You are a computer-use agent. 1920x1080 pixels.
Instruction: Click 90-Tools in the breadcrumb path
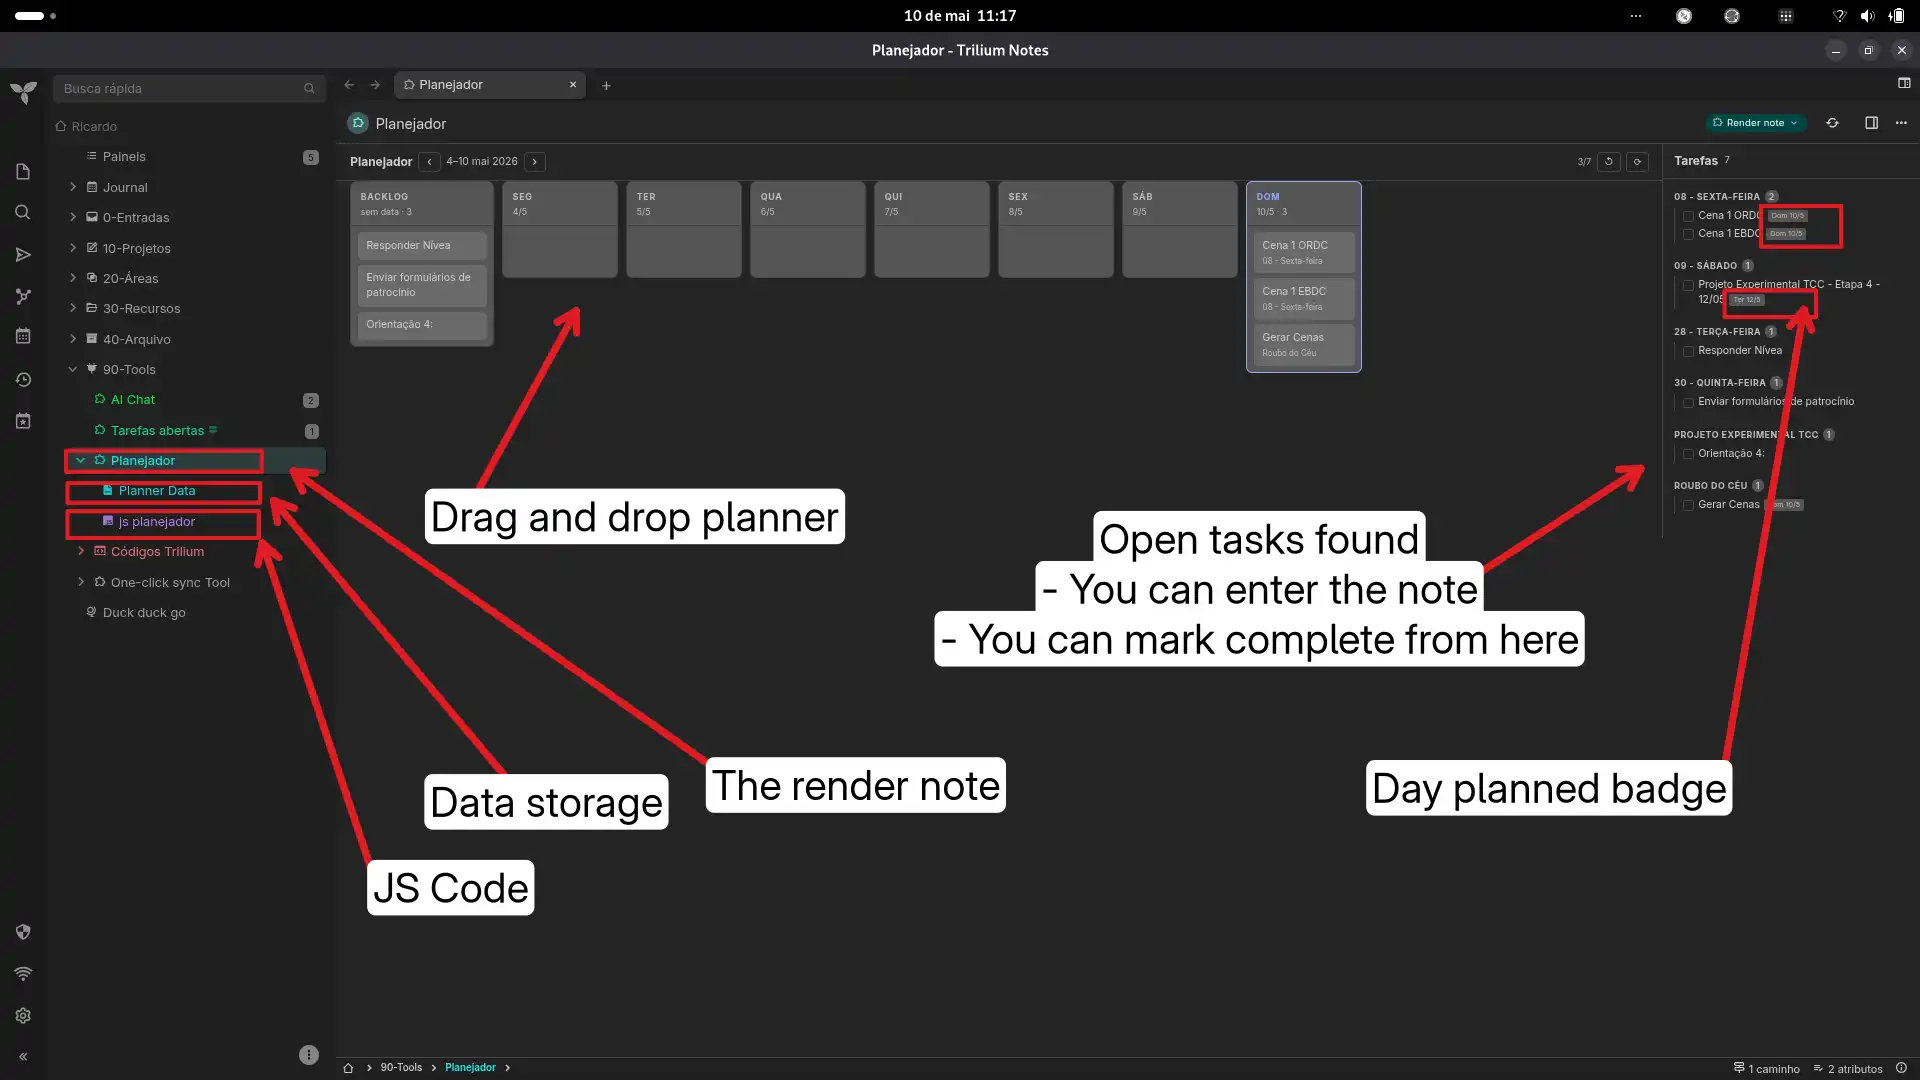pyautogui.click(x=401, y=1068)
